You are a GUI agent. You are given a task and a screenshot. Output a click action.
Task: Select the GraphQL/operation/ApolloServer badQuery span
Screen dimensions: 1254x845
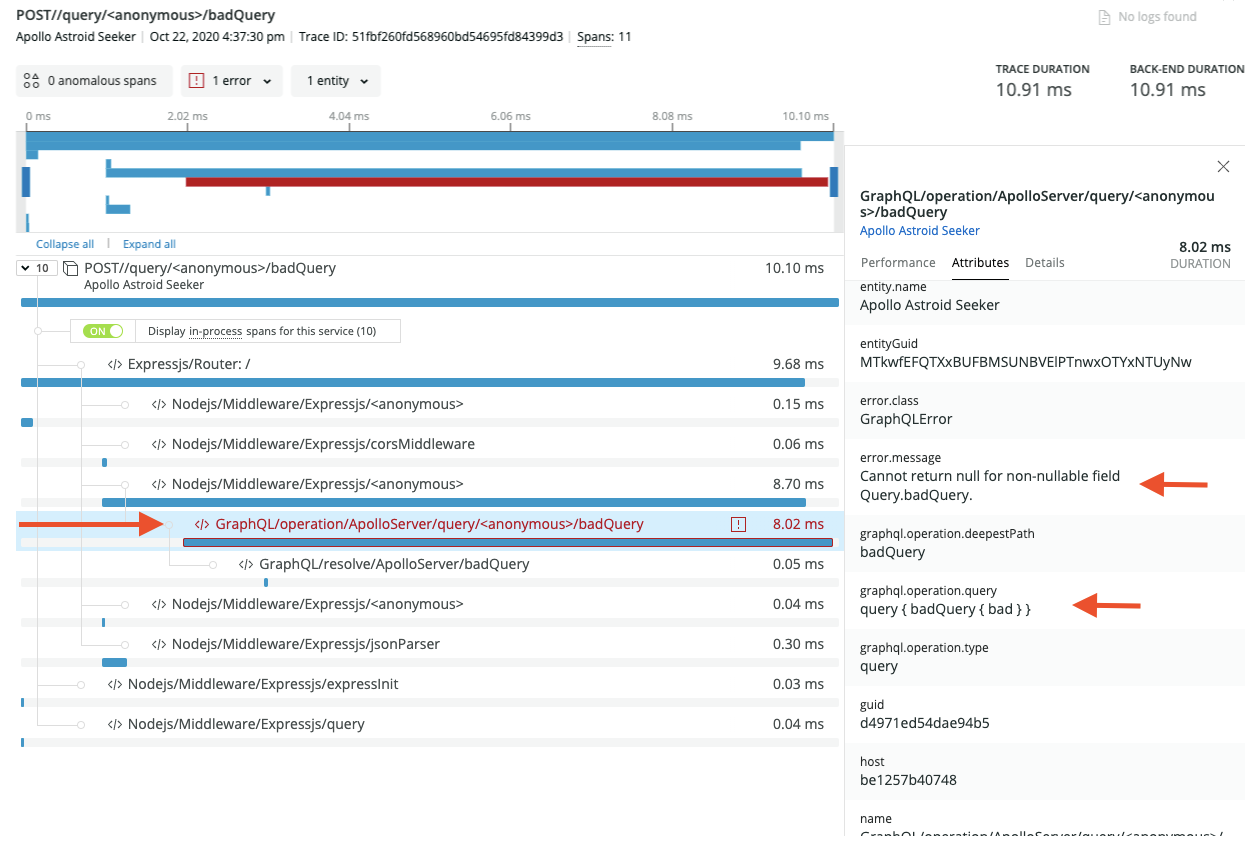430,530
